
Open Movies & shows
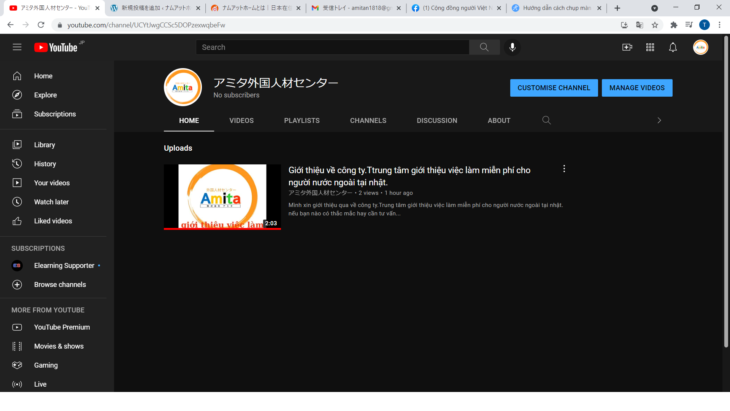[57, 346]
